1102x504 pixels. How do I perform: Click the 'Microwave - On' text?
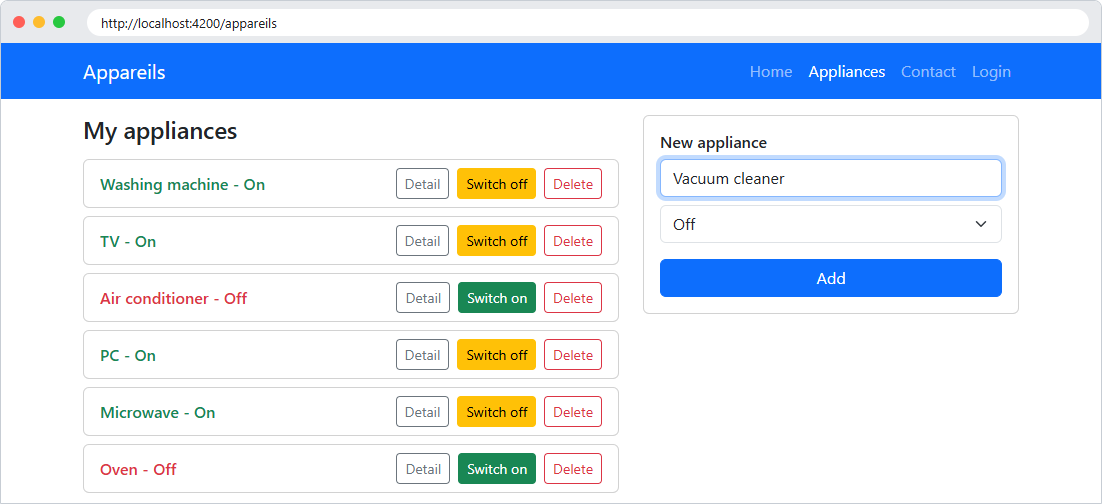158,413
